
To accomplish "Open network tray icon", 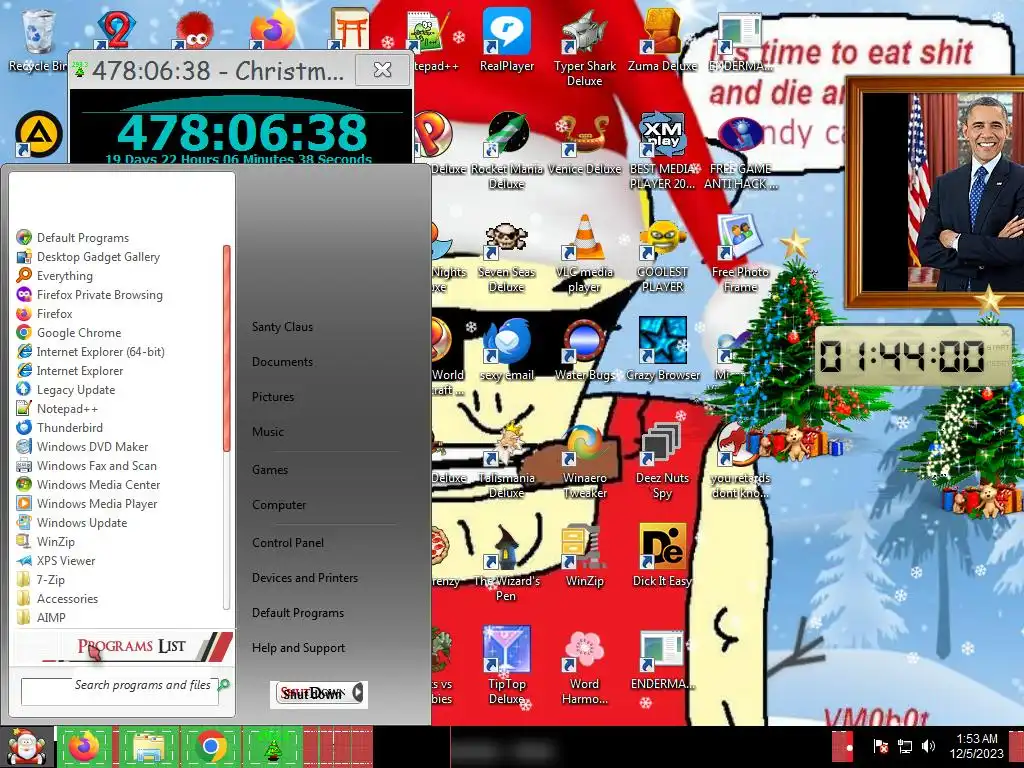I will click(x=904, y=746).
